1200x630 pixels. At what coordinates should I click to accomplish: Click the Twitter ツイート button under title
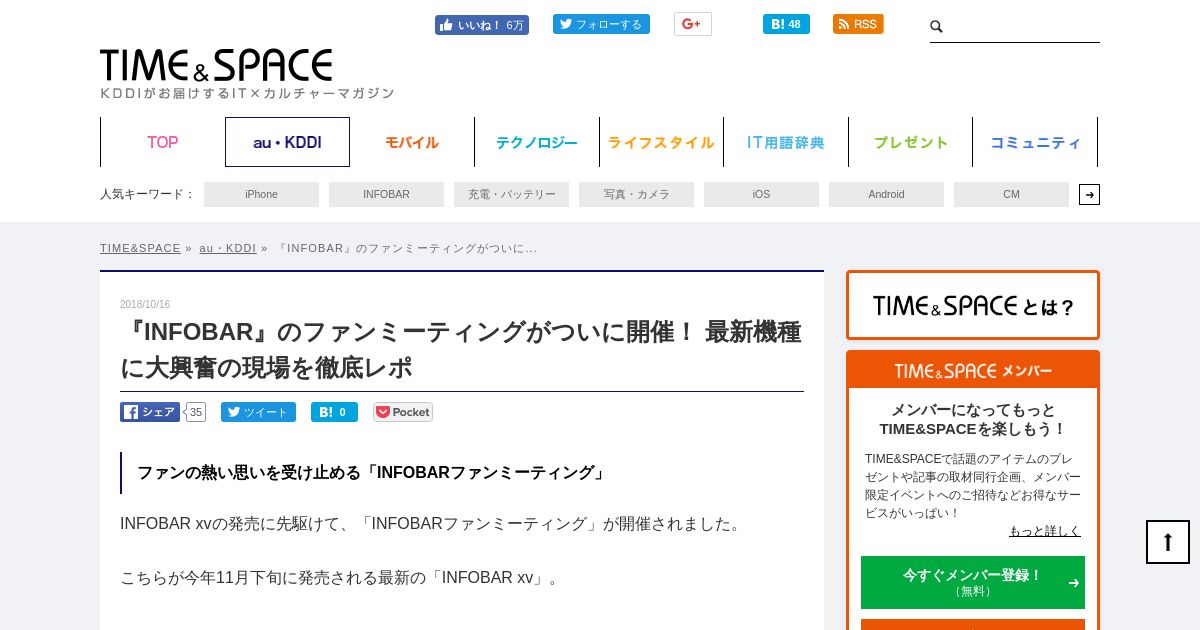coord(258,412)
